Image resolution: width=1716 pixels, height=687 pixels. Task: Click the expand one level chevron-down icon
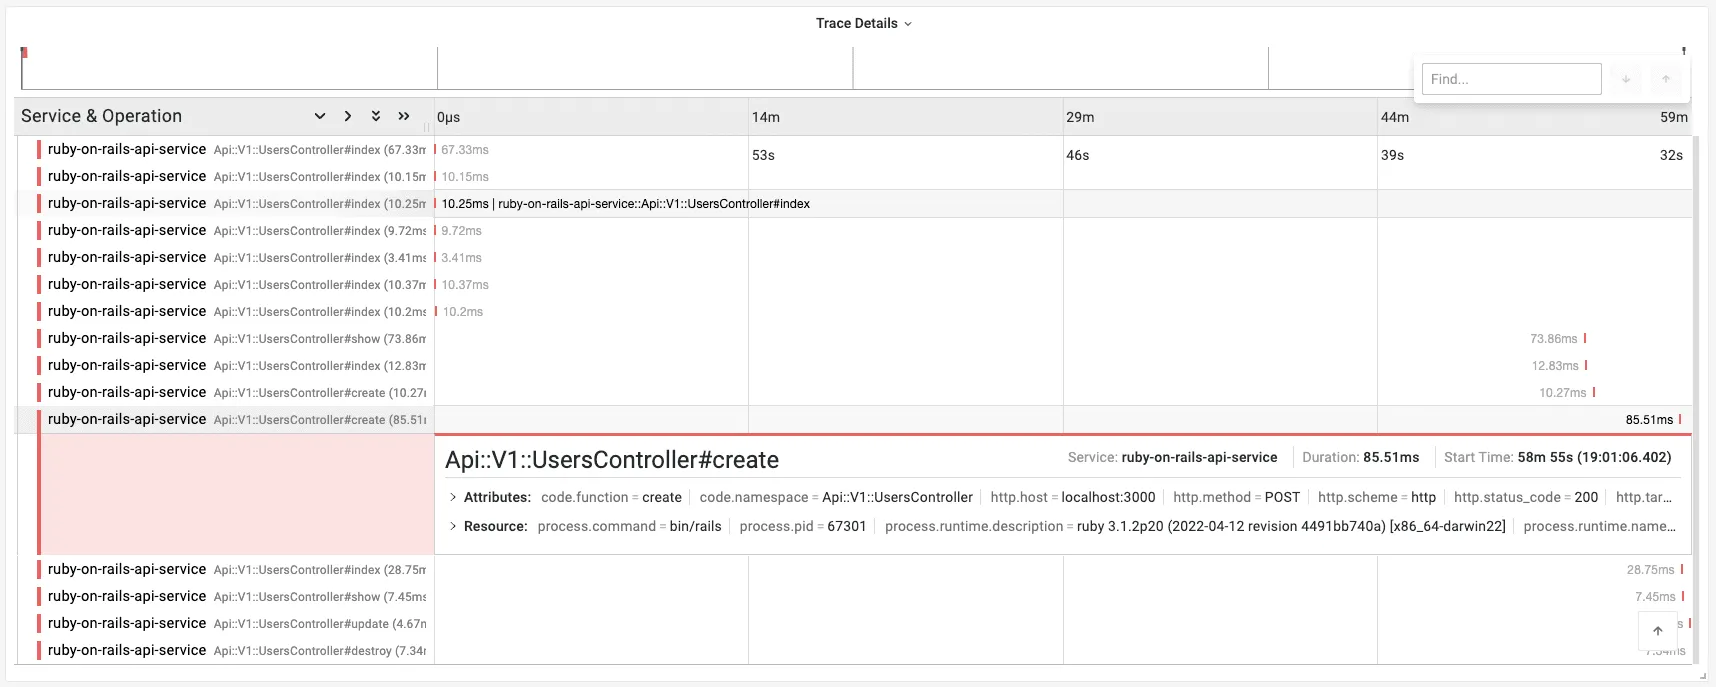click(320, 116)
